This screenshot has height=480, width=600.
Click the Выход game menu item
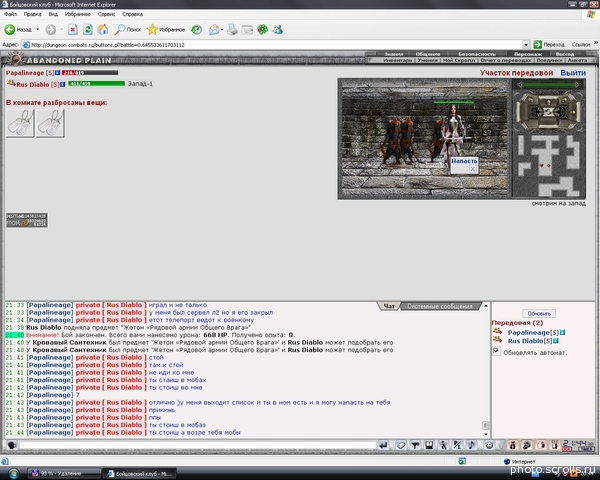[565, 54]
